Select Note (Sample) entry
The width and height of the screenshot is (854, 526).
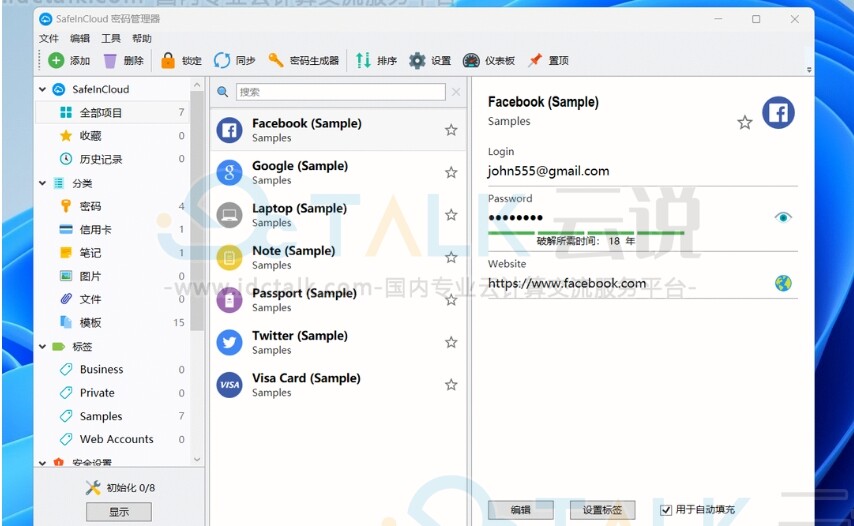(338, 258)
